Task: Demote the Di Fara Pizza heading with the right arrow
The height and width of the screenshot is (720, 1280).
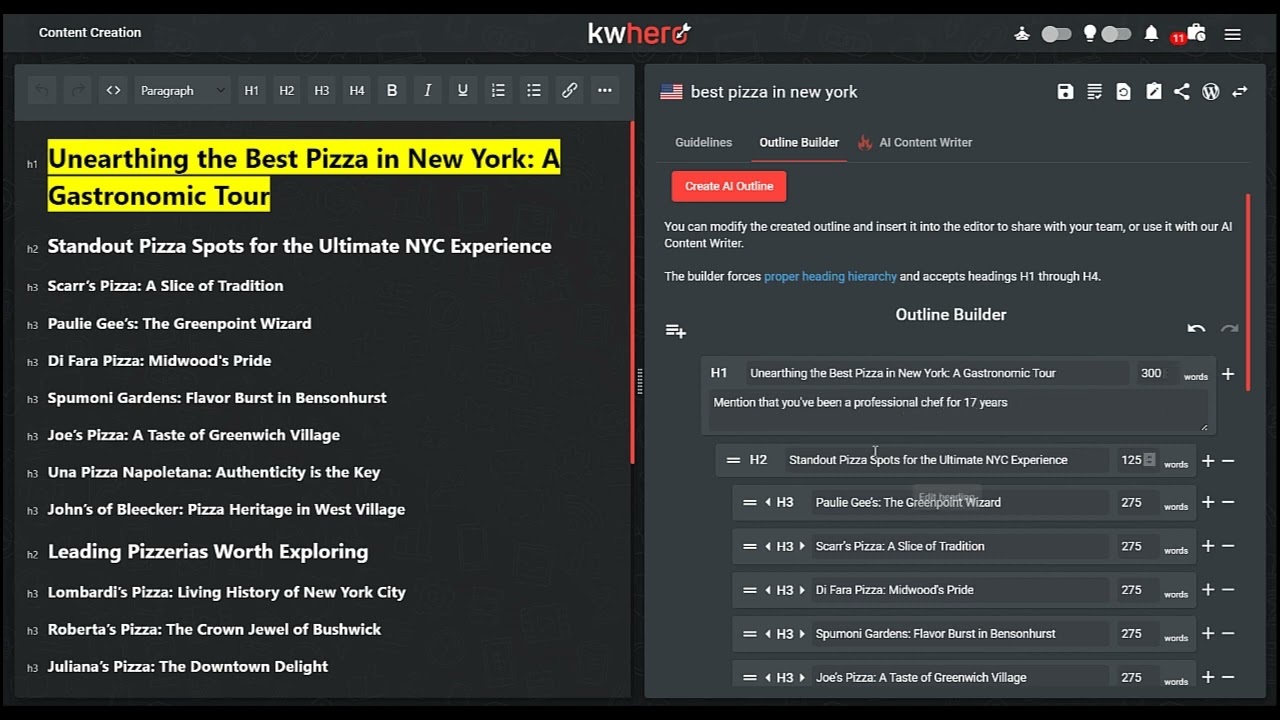Action: (802, 590)
